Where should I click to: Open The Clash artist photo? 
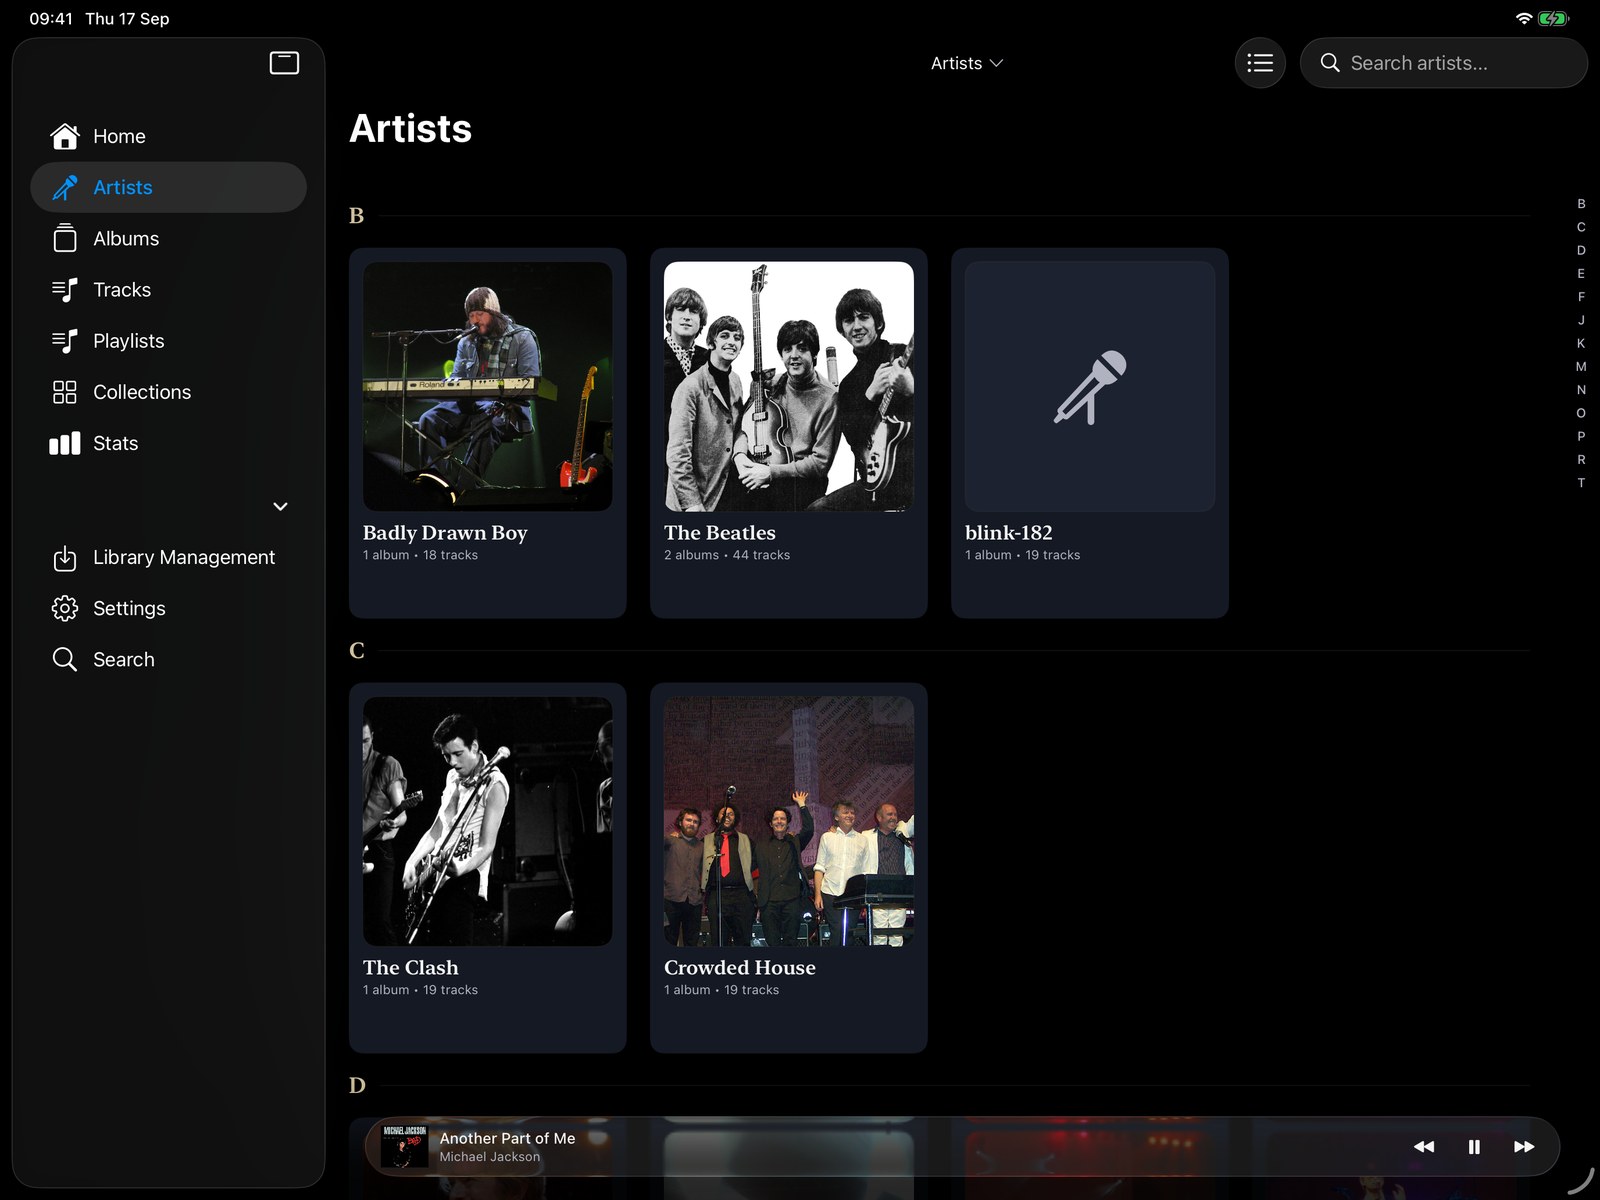click(488, 821)
